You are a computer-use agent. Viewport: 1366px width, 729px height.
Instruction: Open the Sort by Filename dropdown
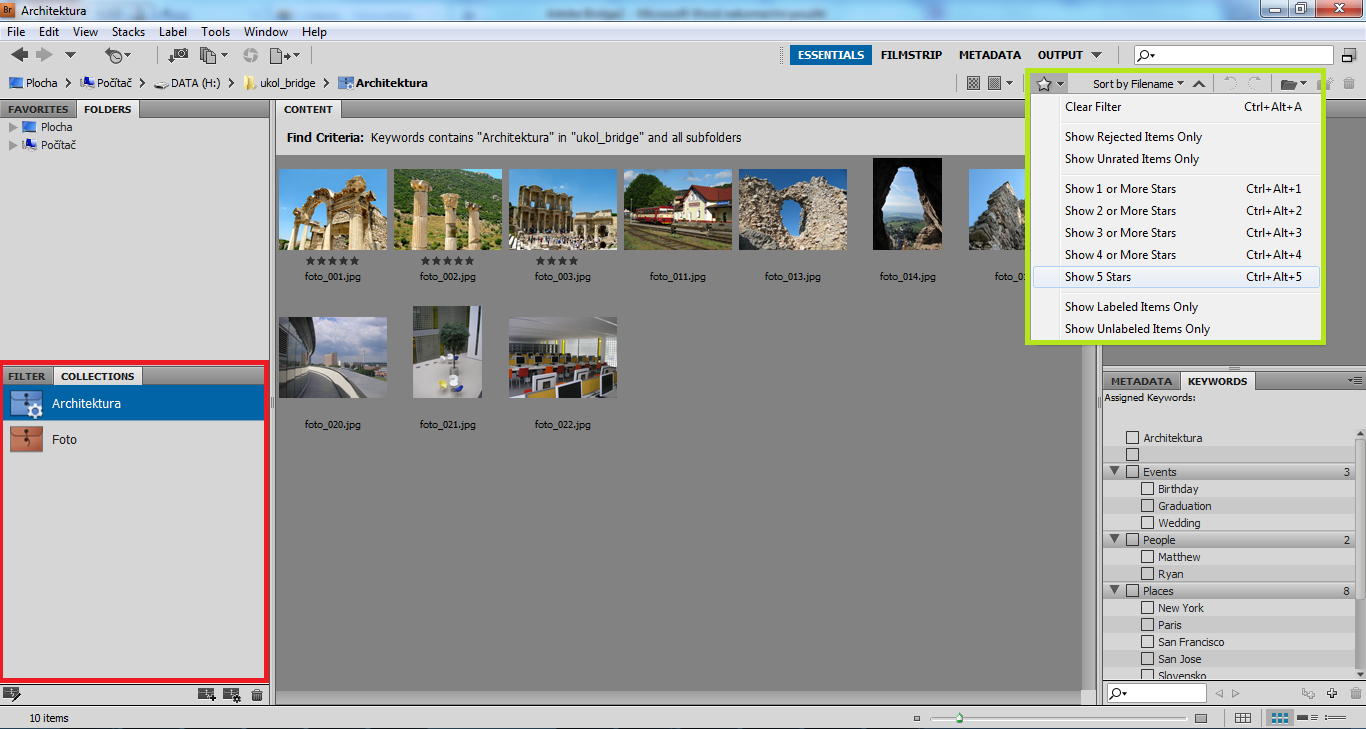point(1137,84)
